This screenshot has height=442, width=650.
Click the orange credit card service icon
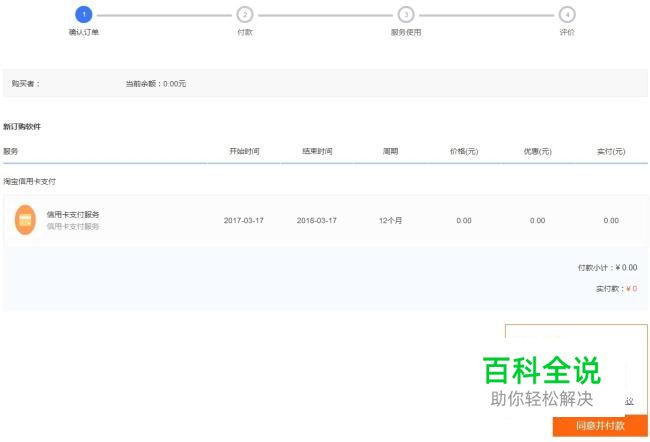pos(25,220)
